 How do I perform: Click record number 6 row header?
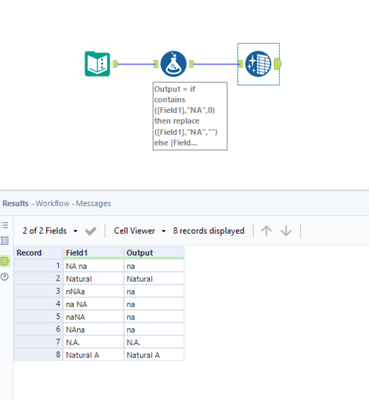coord(38,329)
